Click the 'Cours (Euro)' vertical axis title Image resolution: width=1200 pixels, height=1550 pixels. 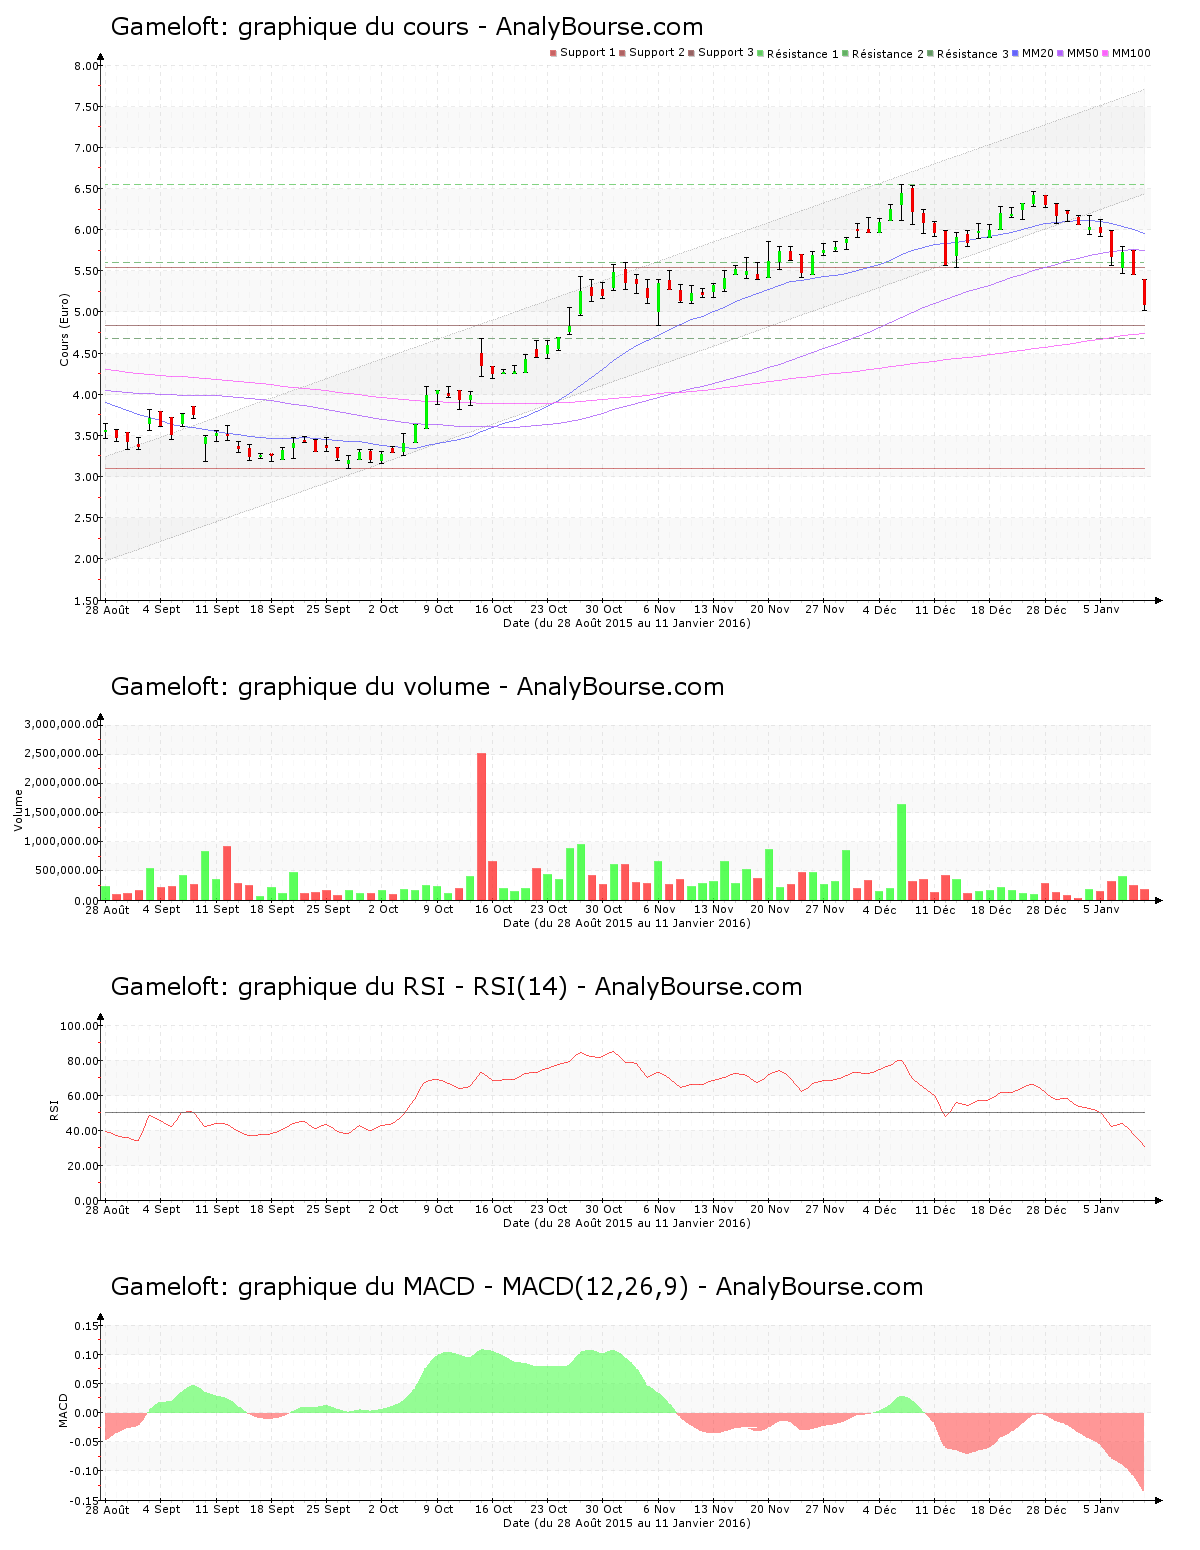[65, 329]
